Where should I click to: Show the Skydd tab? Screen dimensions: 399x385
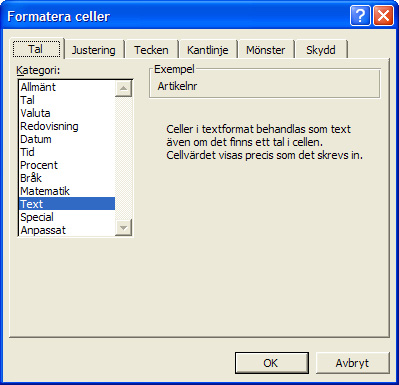321,50
